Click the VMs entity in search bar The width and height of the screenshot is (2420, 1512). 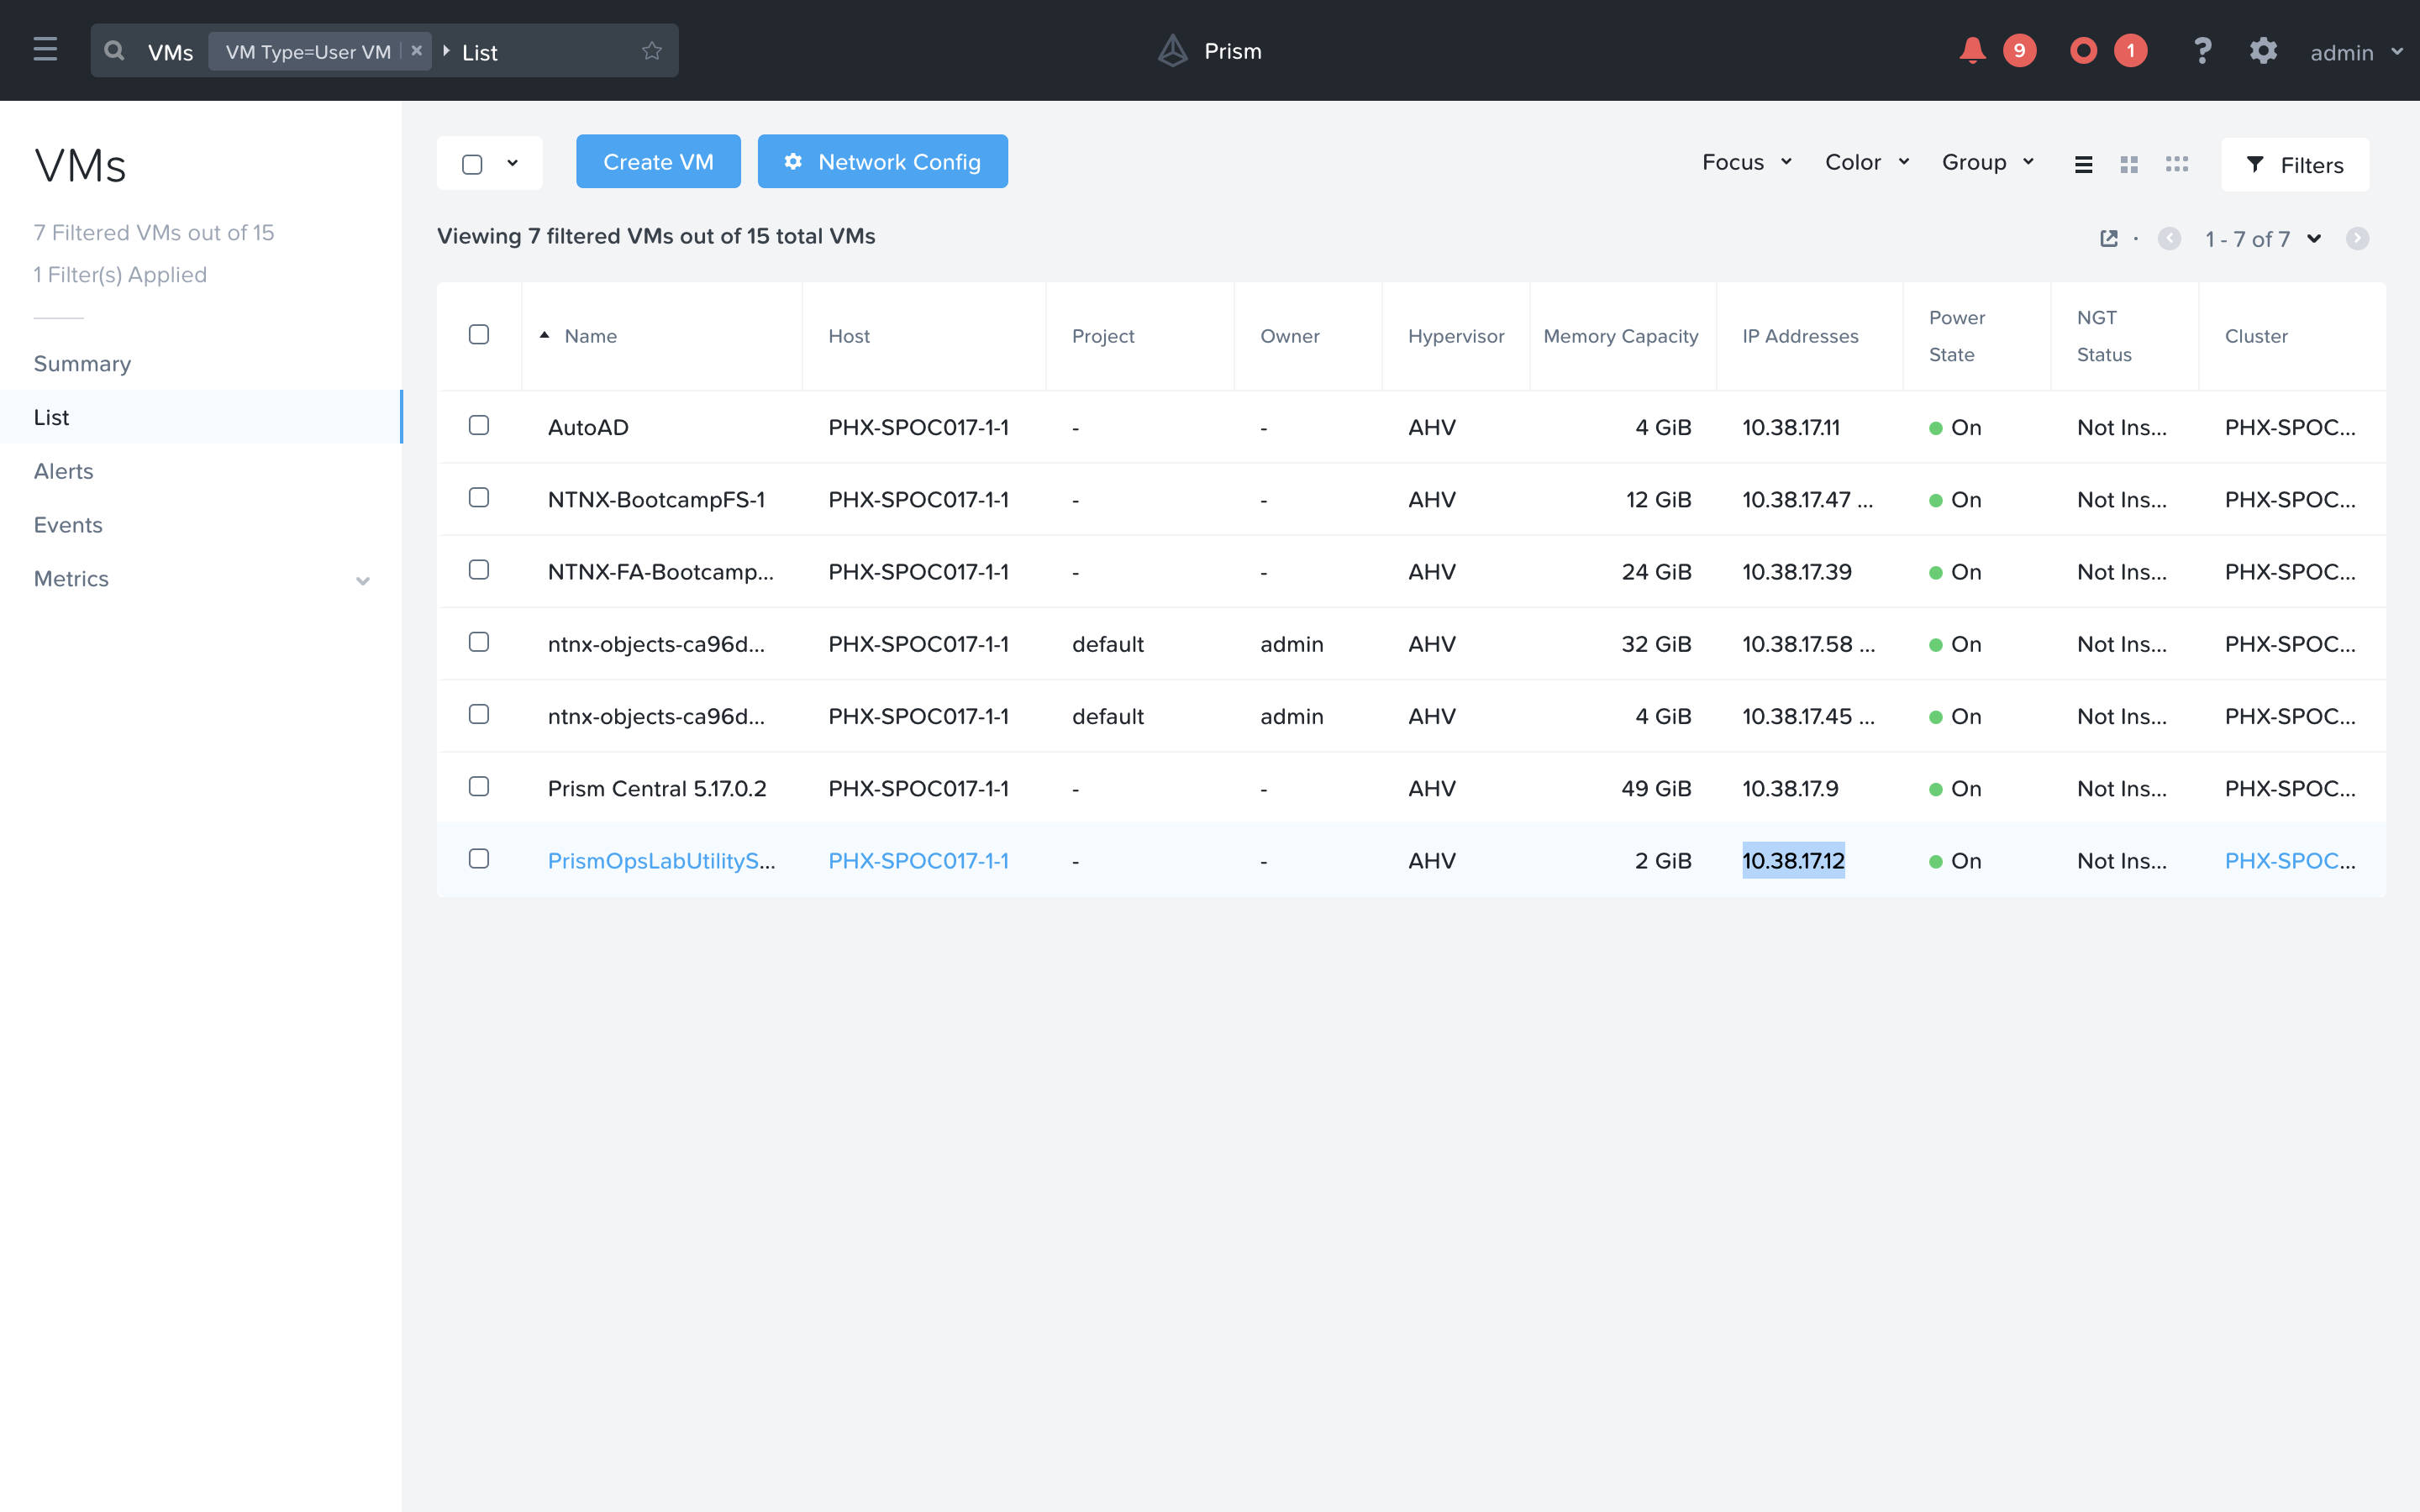170,52
